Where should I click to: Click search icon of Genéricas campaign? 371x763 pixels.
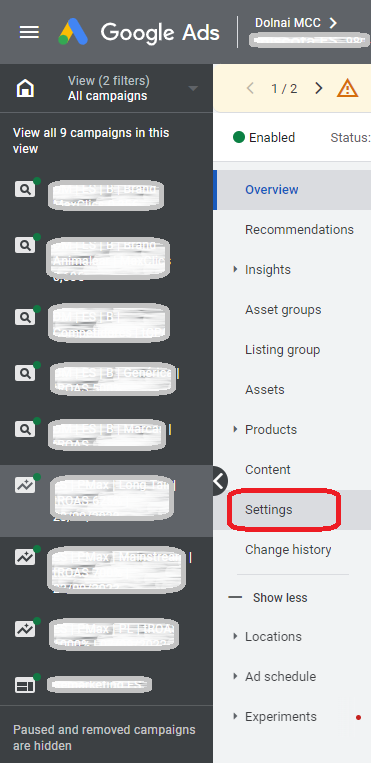coord(25,373)
